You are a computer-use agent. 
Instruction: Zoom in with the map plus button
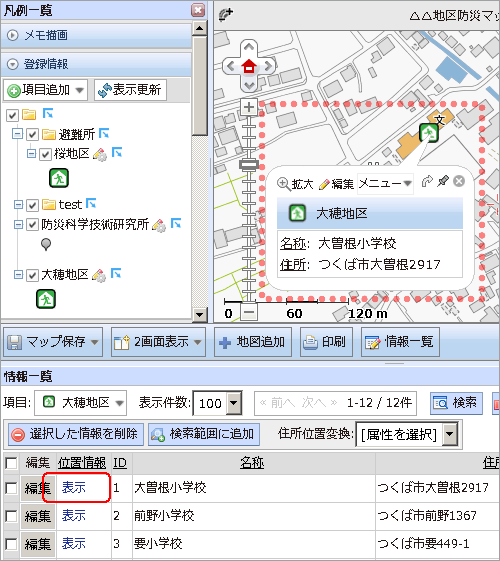(x=249, y=107)
